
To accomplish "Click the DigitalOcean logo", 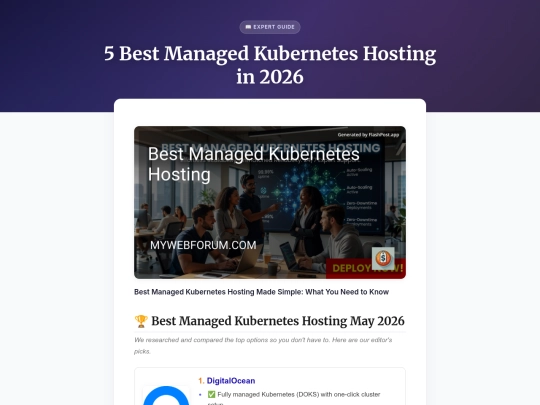I will tap(166, 395).
